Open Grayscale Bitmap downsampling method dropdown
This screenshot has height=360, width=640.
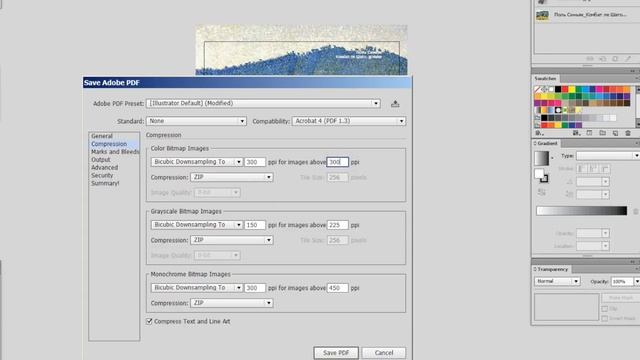[197, 225]
